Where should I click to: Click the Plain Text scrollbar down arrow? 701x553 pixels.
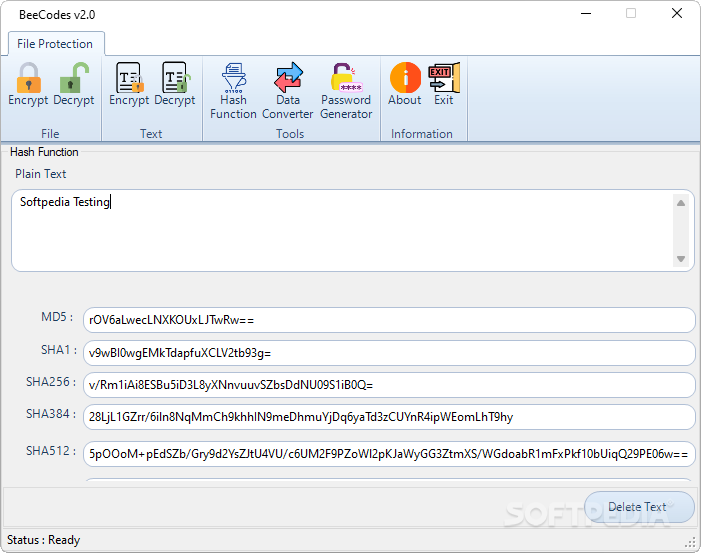click(x=681, y=259)
